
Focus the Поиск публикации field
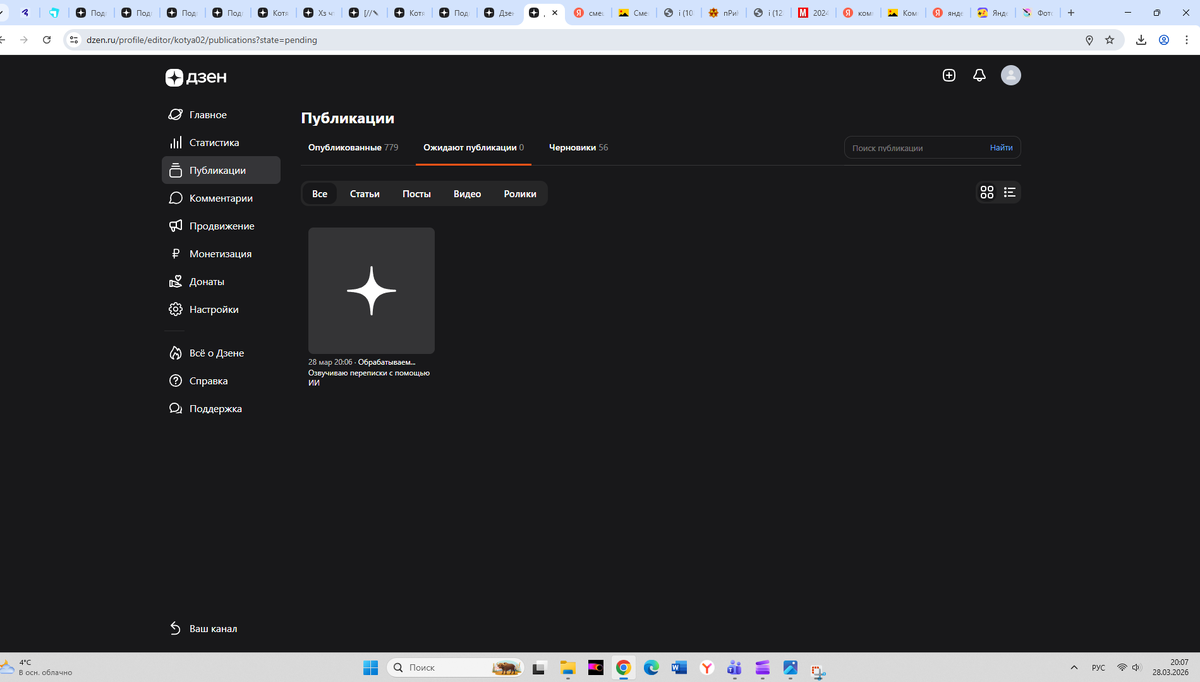pyautogui.click(x=915, y=148)
